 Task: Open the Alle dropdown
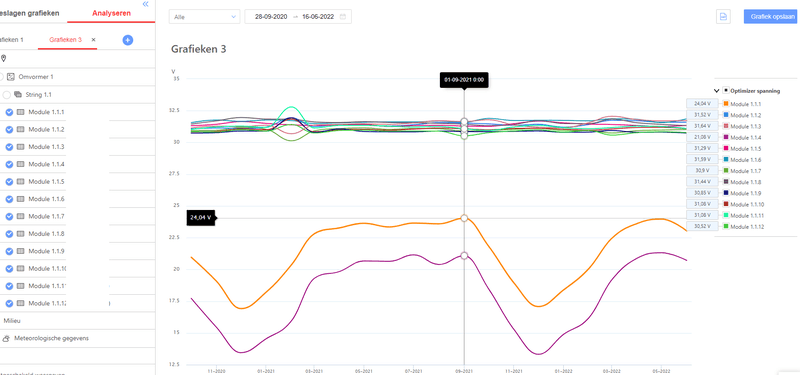tap(204, 16)
